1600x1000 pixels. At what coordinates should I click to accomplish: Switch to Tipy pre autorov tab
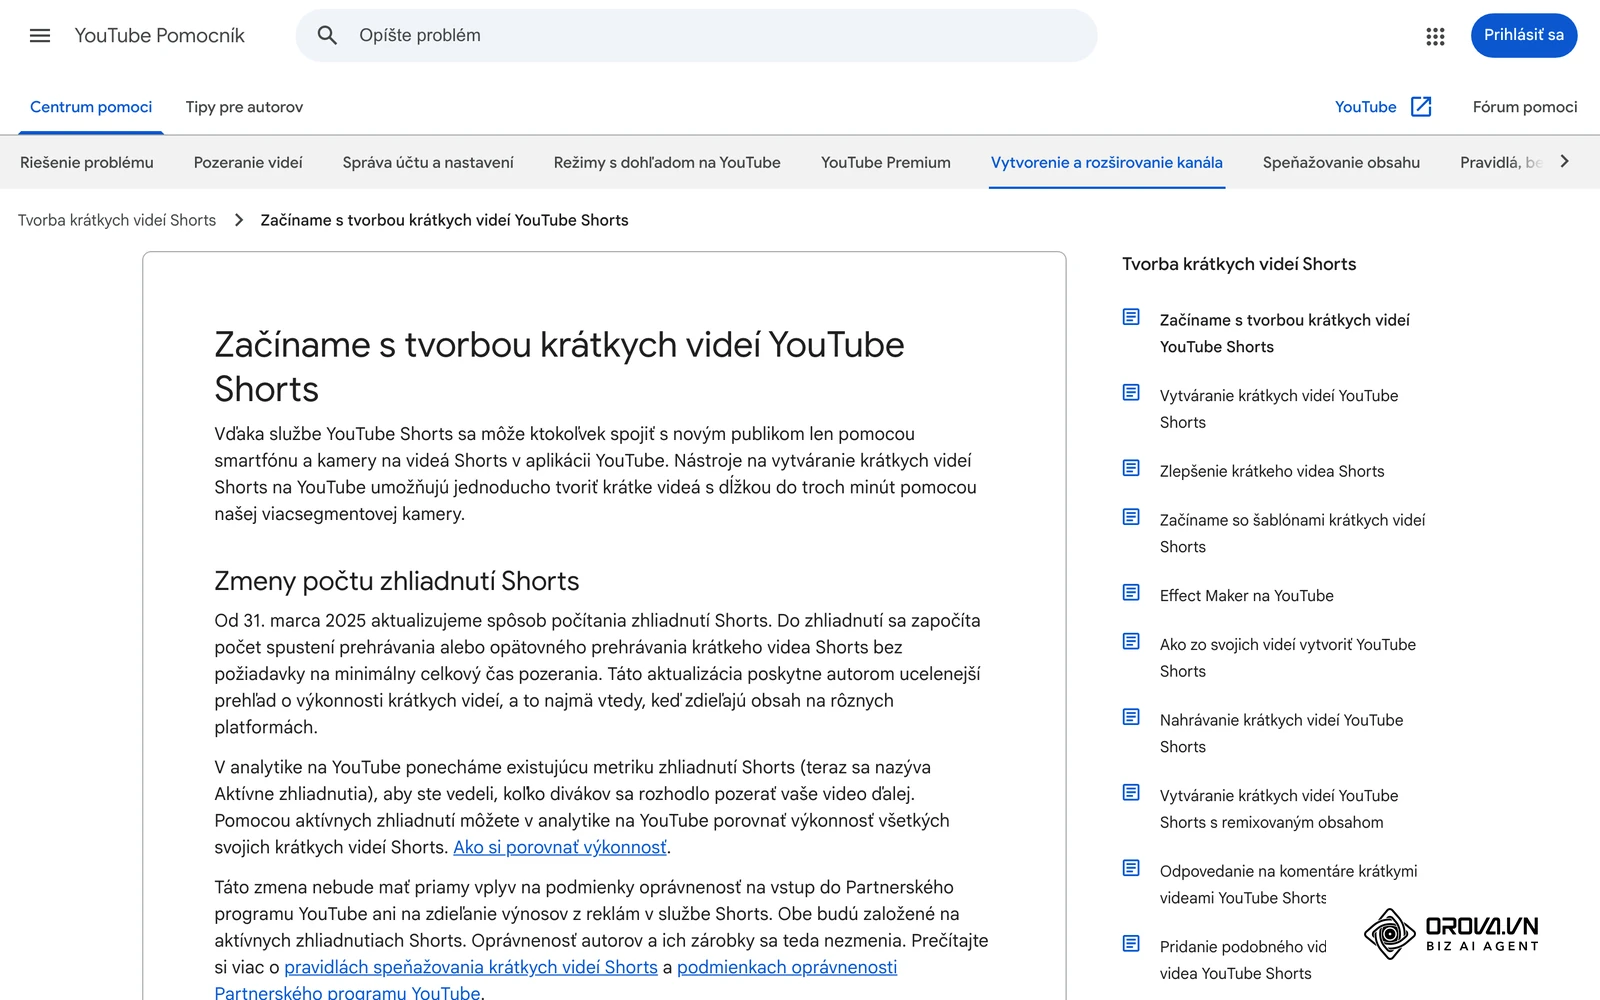click(x=244, y=107)
